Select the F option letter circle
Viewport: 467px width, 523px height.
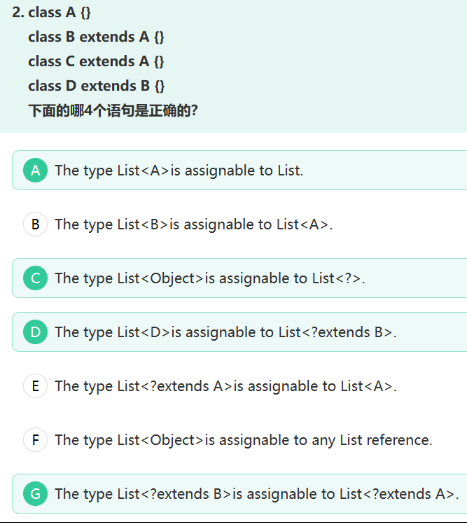click(35, 440)
